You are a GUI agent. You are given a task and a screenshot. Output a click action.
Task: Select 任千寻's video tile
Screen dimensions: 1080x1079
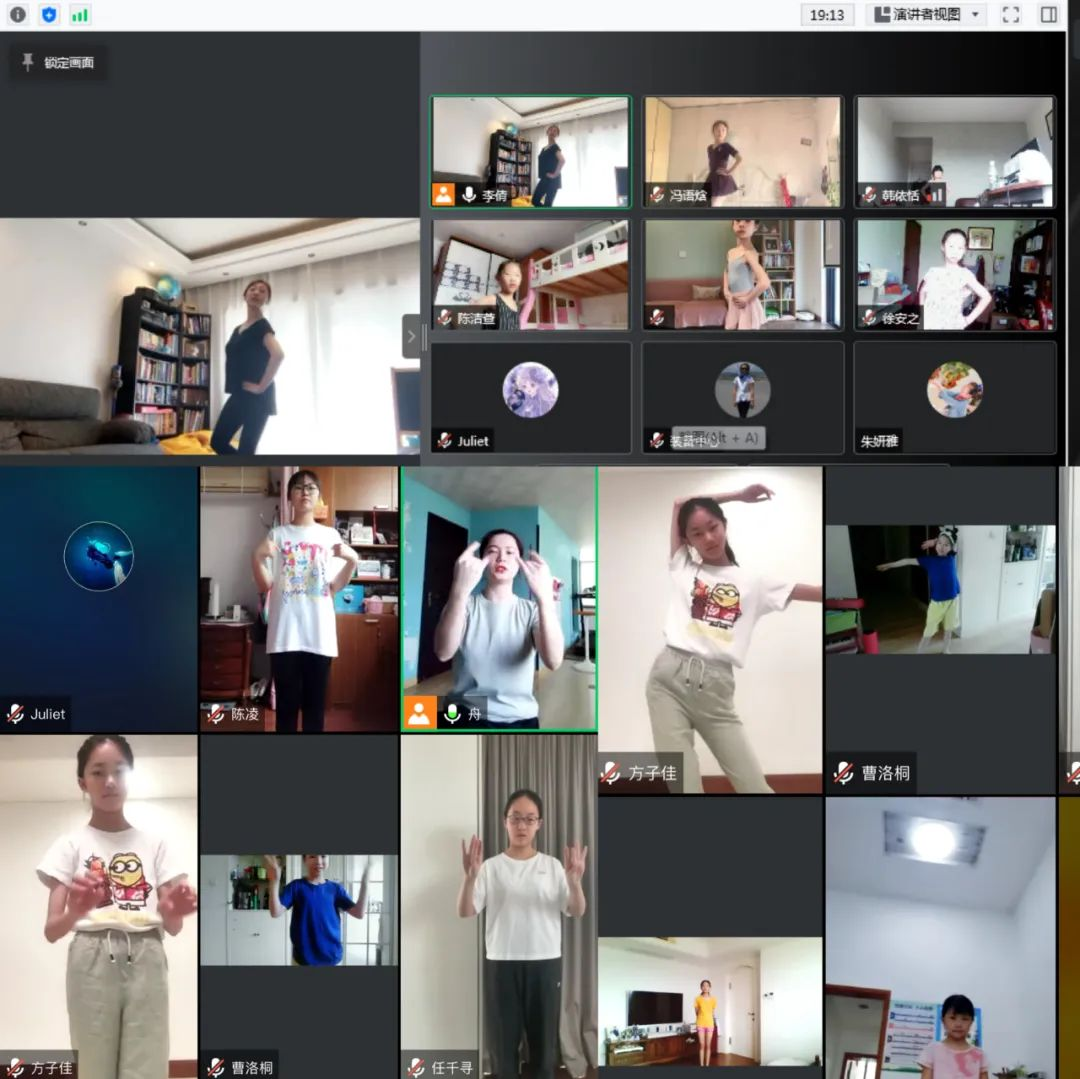(499, 907)
